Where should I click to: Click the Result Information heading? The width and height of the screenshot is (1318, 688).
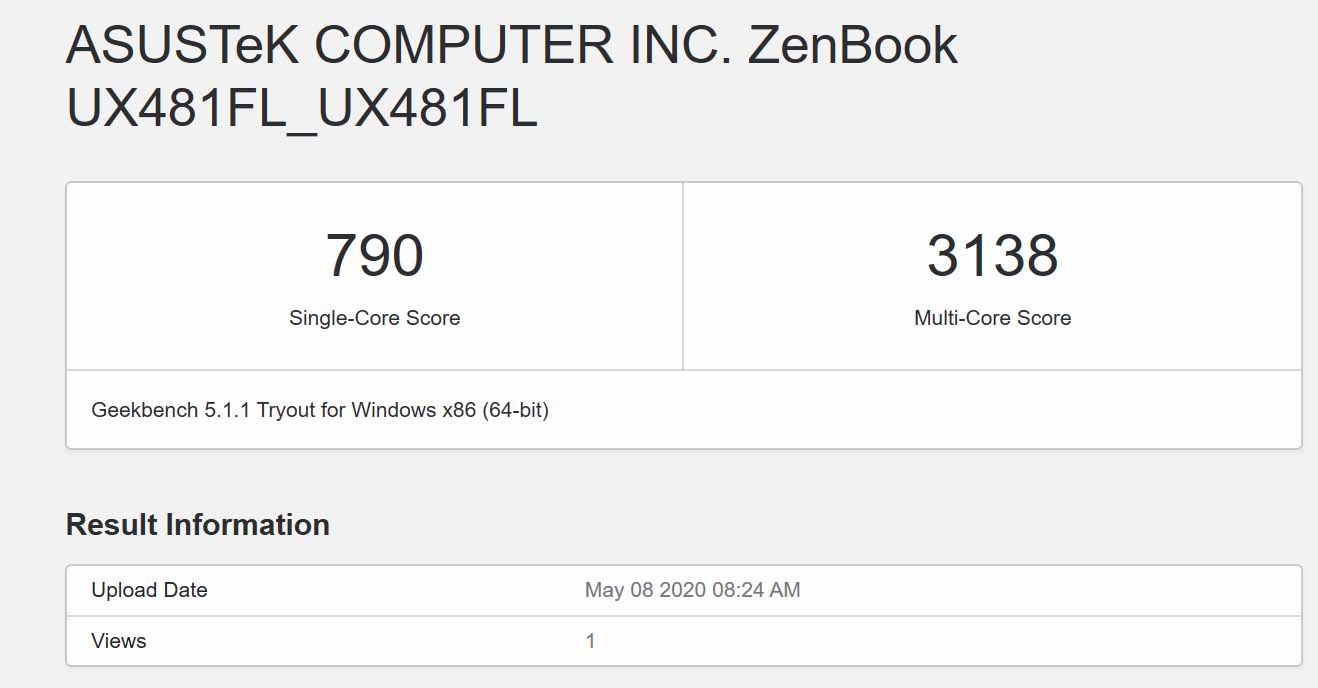coord(198,525)
